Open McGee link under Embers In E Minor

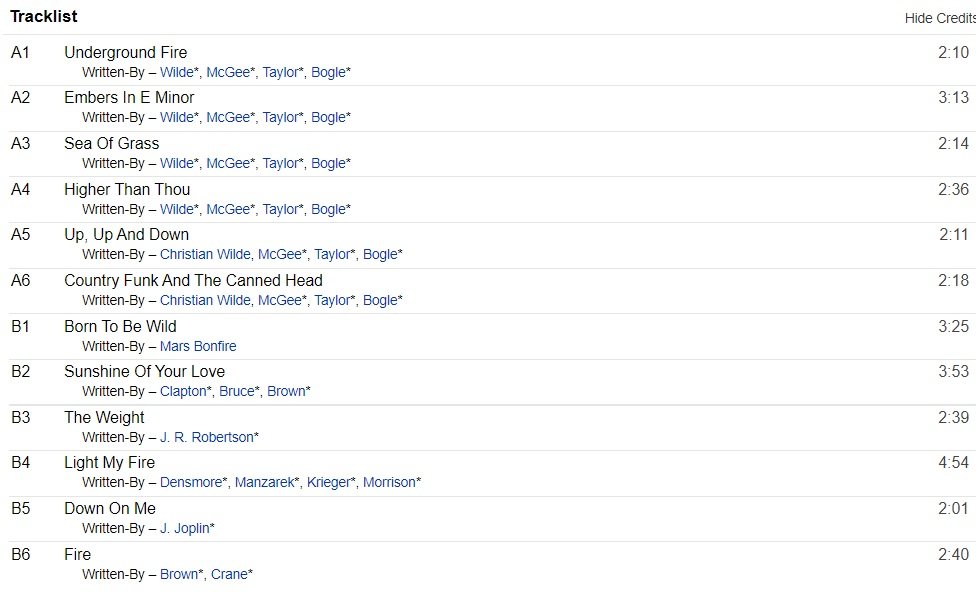pos(227,117)
